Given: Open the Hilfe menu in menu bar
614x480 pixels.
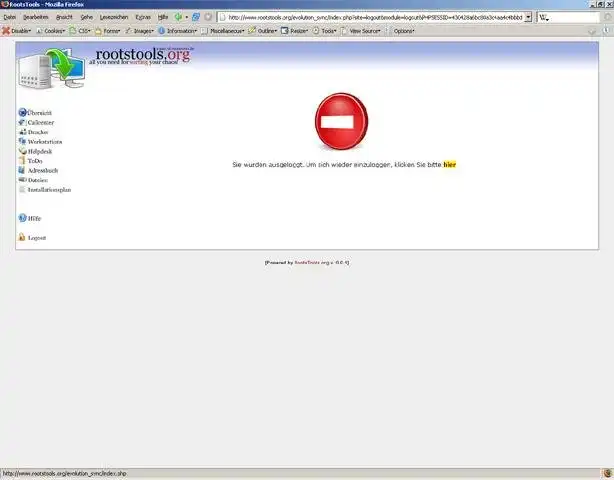Looking at the screenshot, I should click(163, 17).
